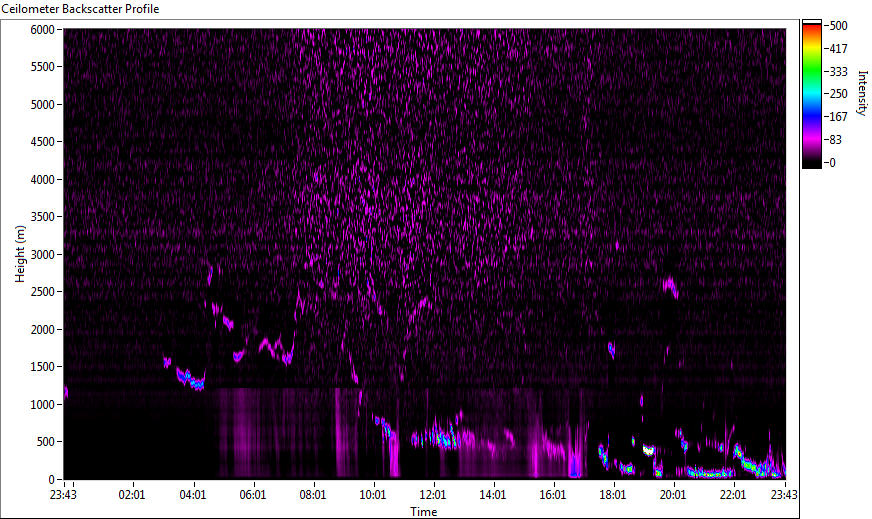Screen dimensions: 872x519
Task: Click the 12:01 time axis label
Action: 433,495
